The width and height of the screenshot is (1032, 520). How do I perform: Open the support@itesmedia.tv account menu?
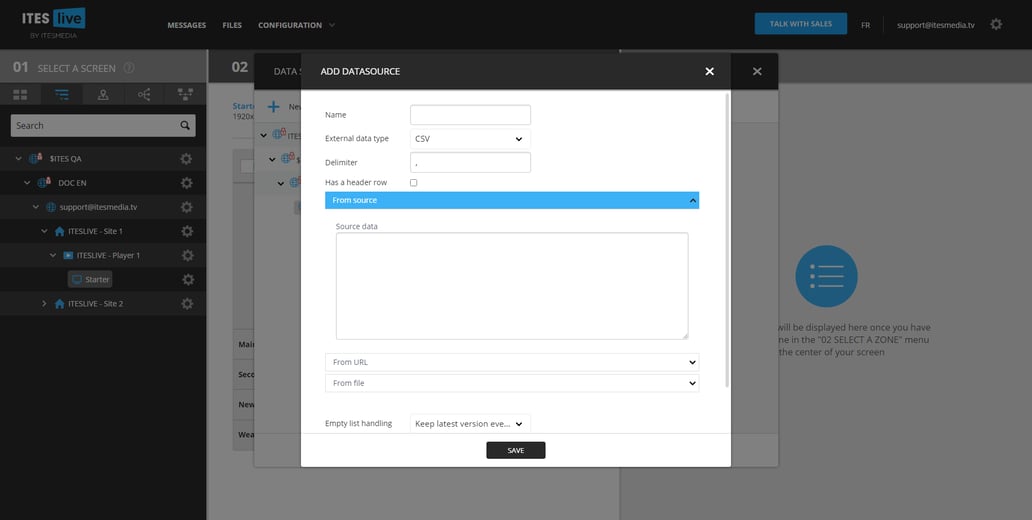tap(935, 25)
